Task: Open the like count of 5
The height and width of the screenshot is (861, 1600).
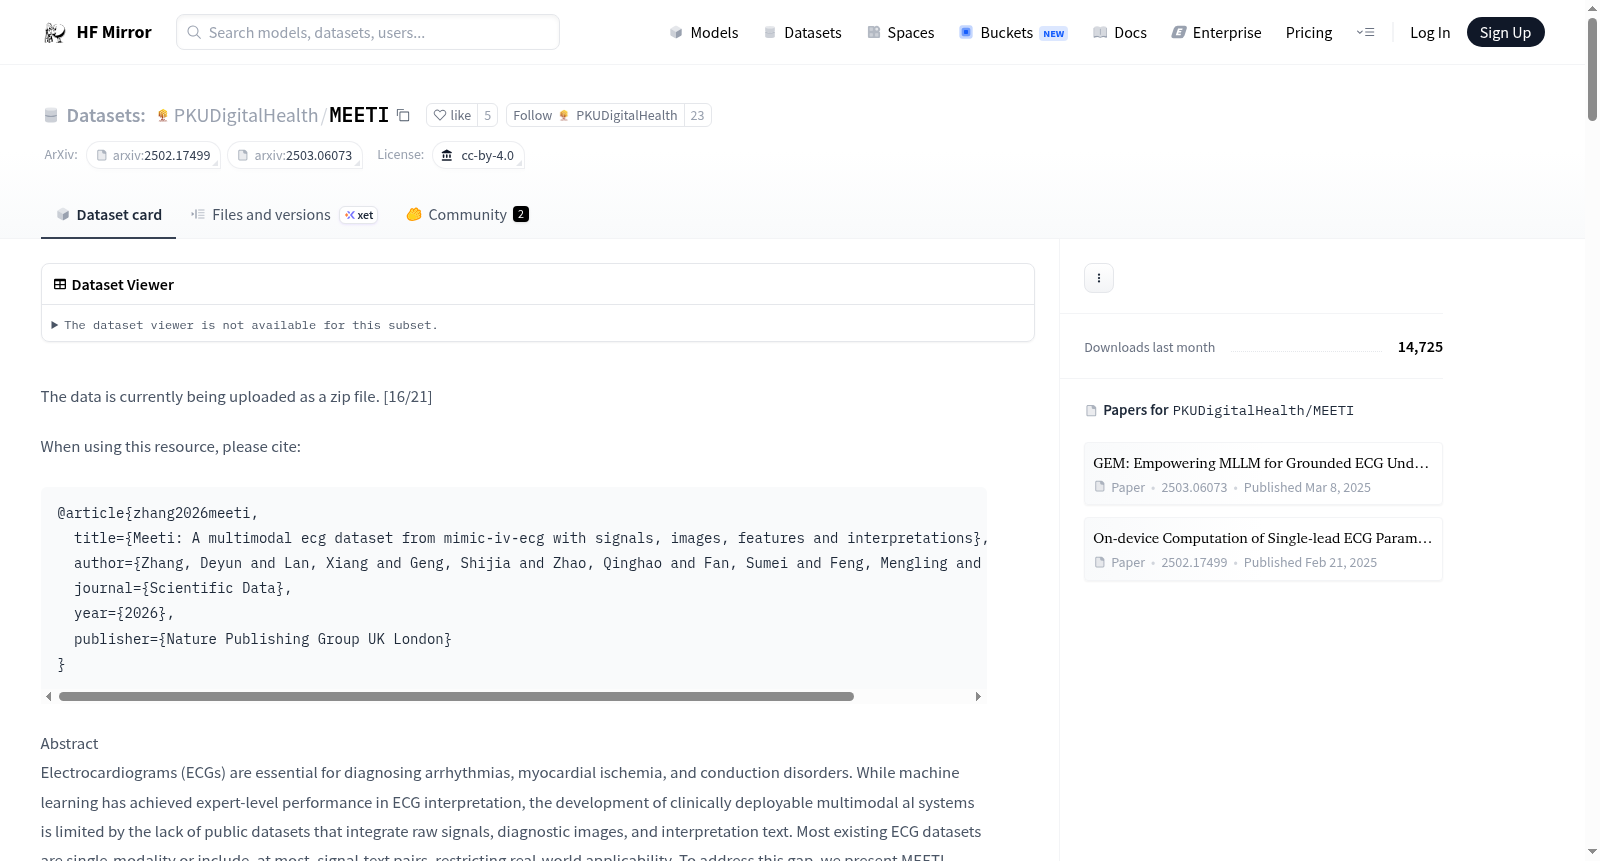Action: coord(488,115)
